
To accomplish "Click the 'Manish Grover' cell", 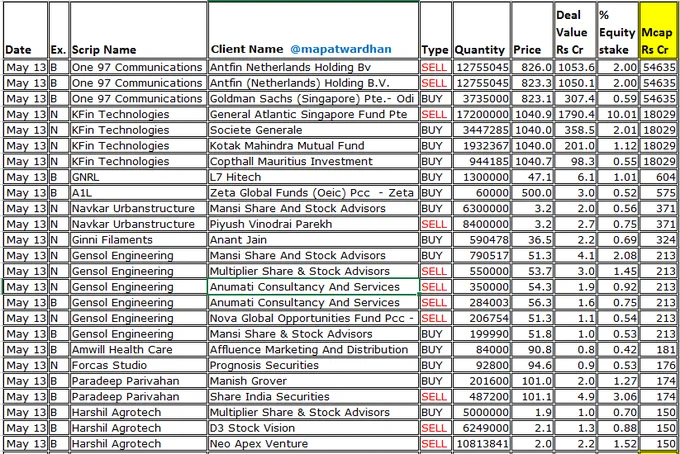I will pos(314,381).
